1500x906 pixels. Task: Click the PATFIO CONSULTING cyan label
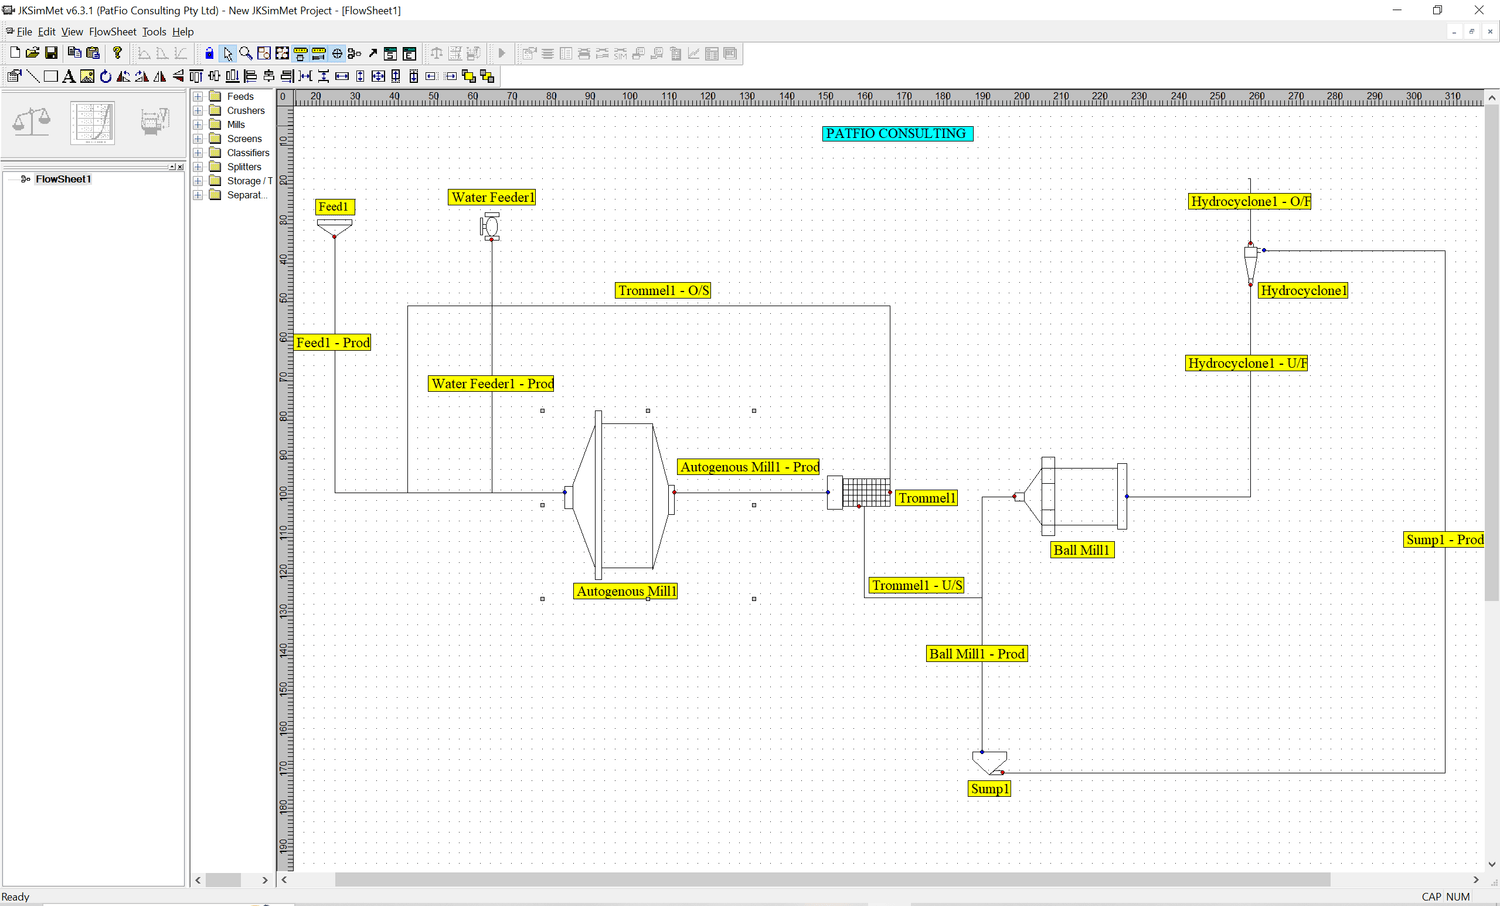896,133
